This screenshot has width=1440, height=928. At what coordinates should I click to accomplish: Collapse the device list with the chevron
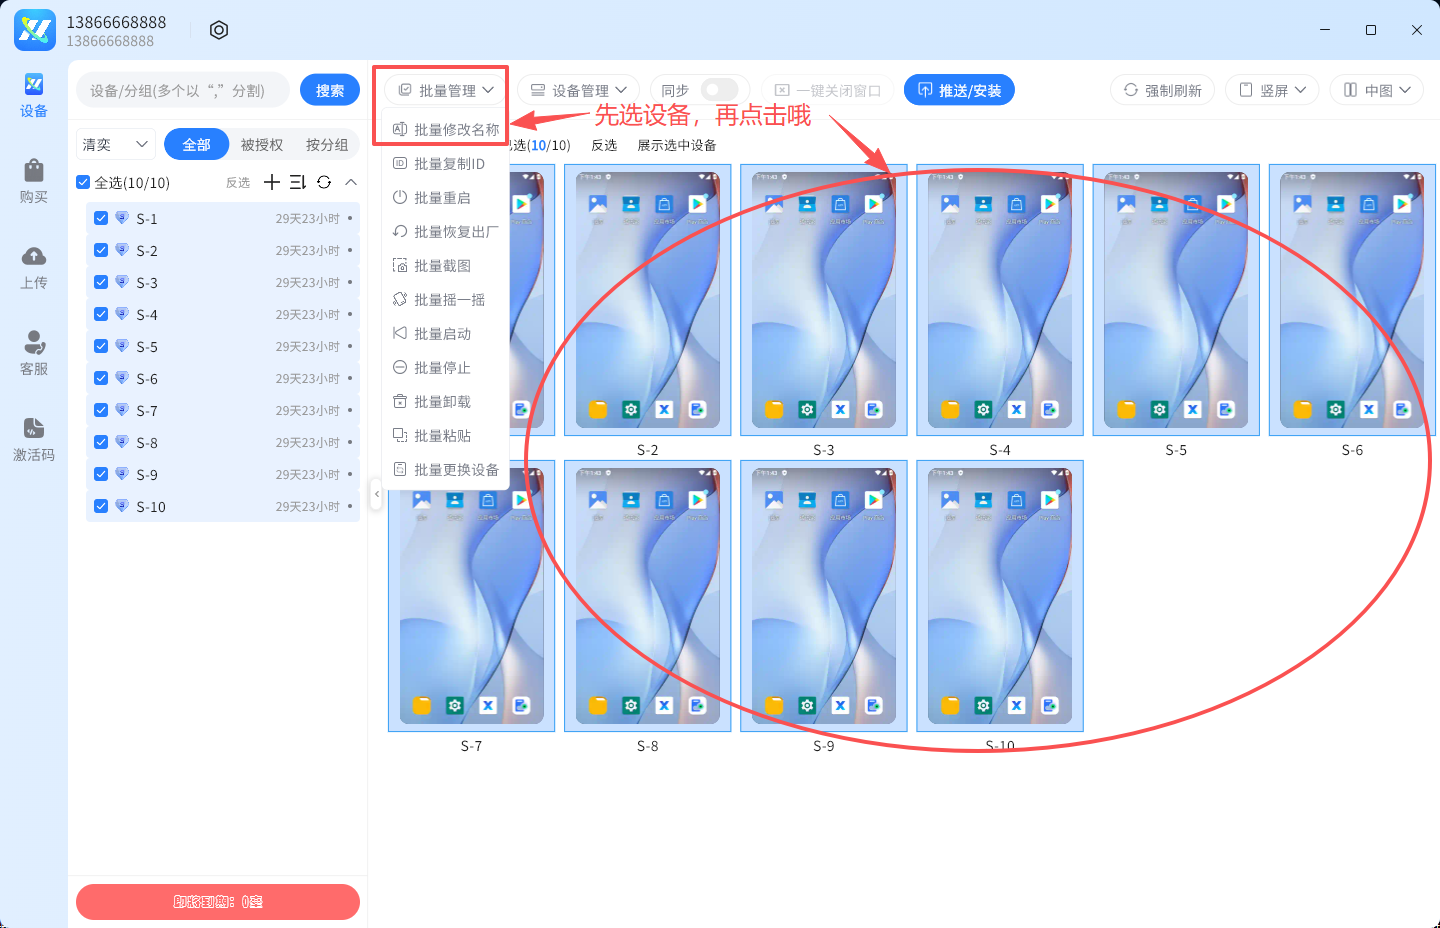pos(351,182)
